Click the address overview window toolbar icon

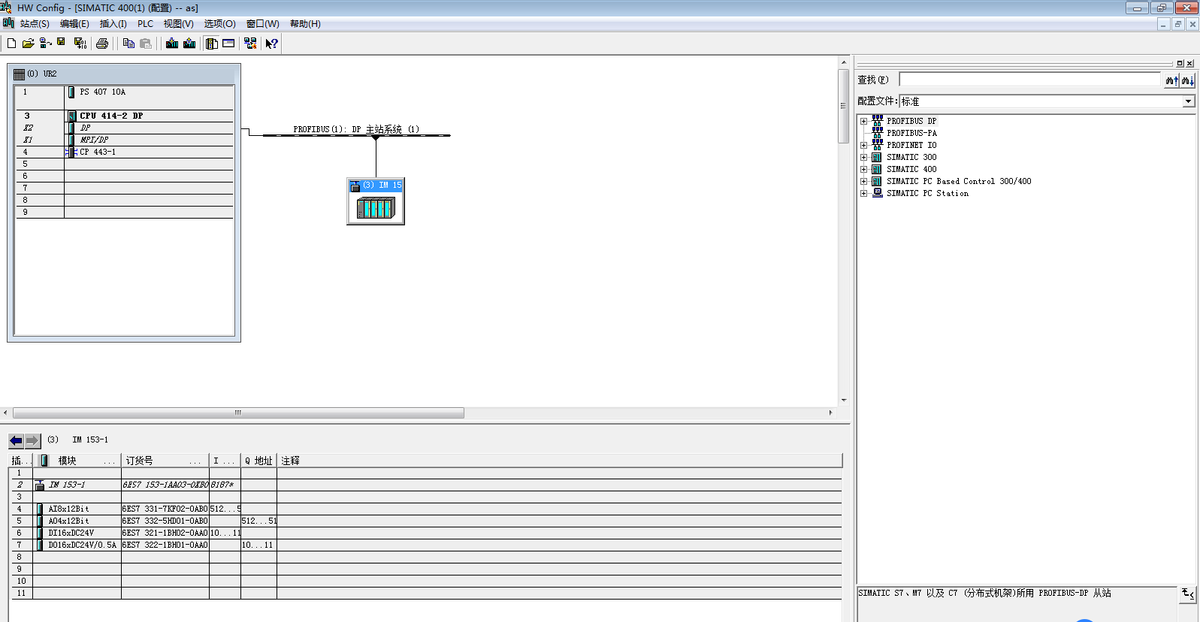tap(228, 43)
